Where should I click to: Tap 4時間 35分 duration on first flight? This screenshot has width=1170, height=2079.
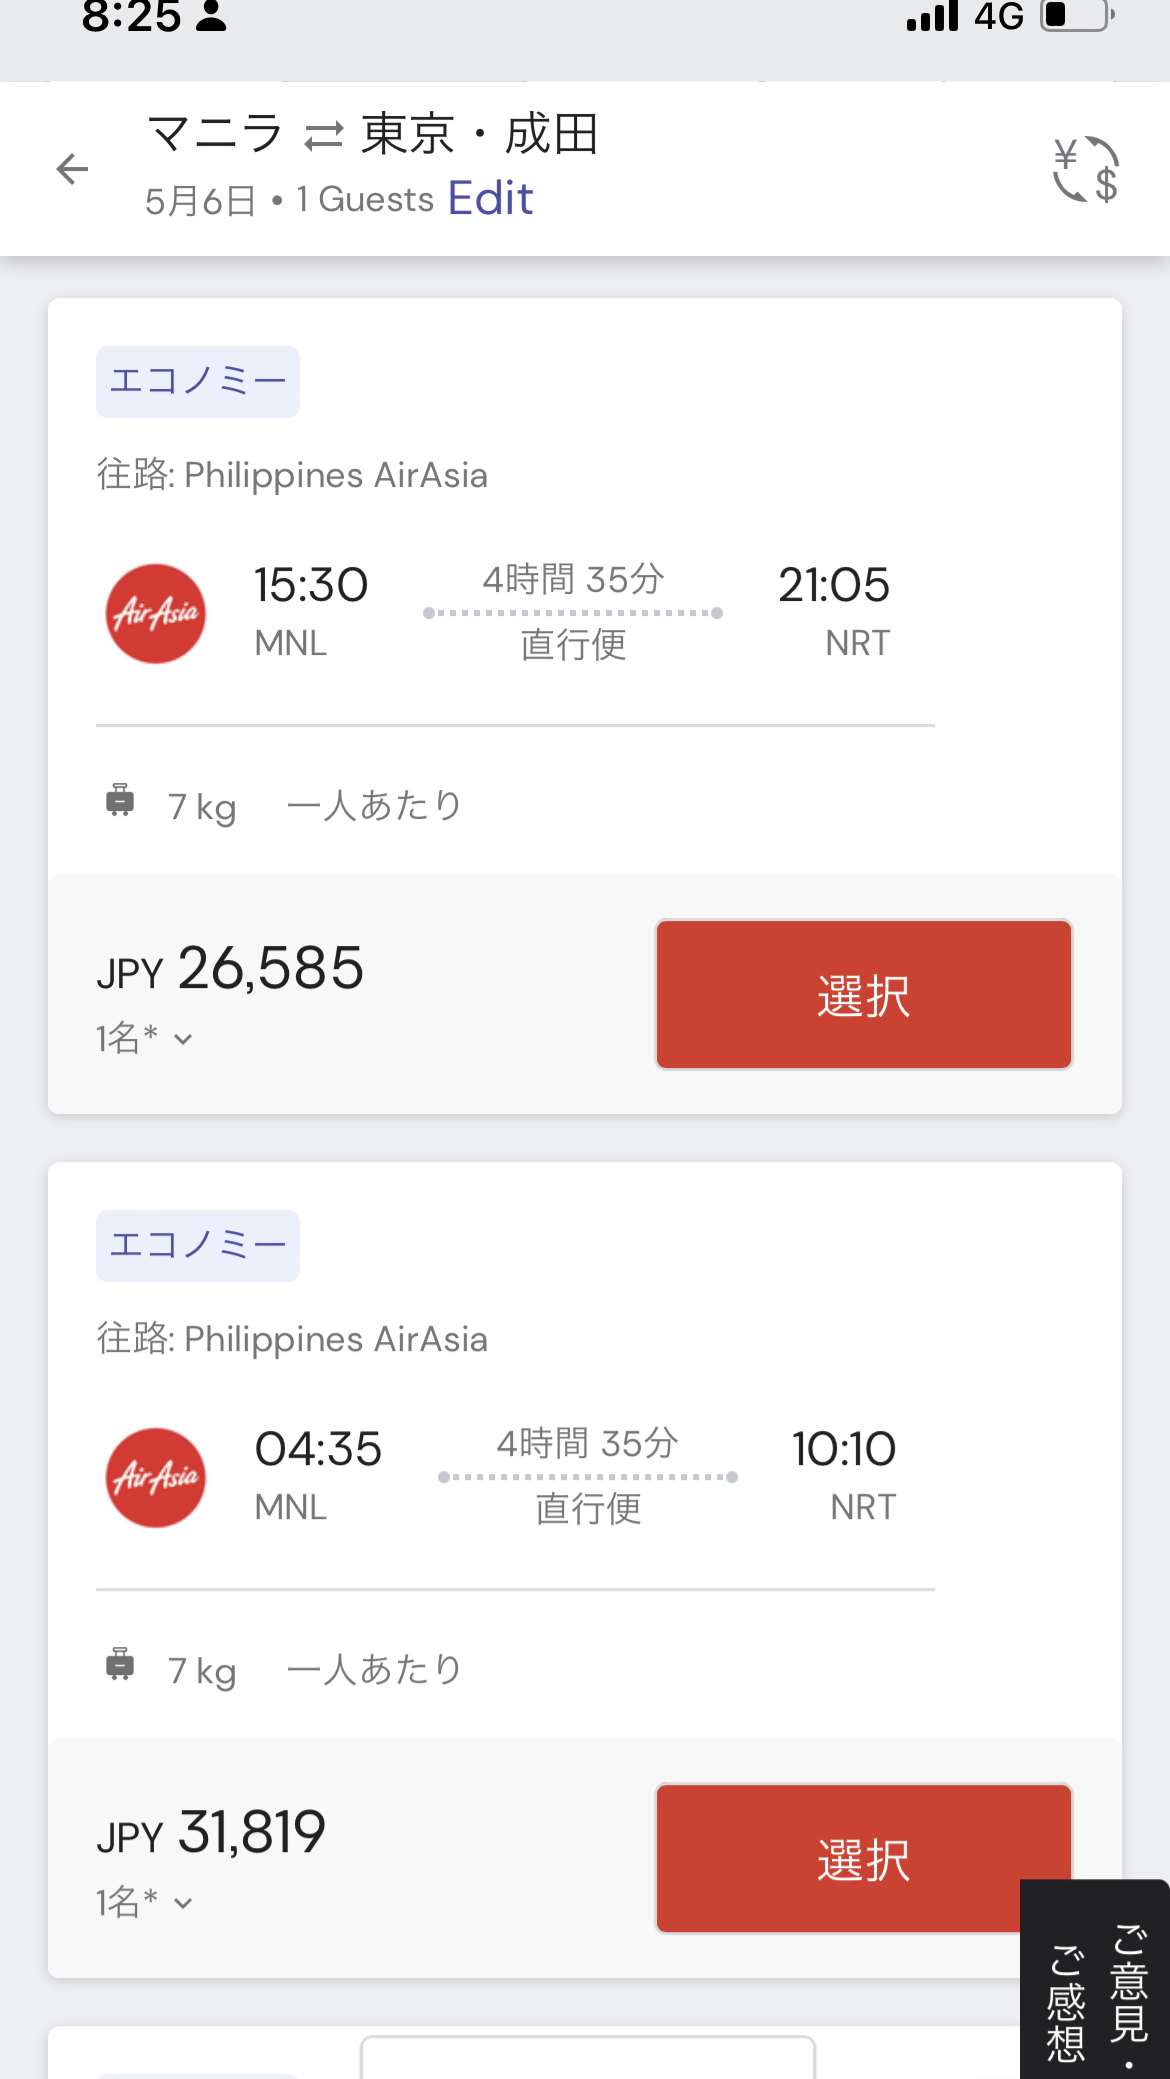coord(573,579)
